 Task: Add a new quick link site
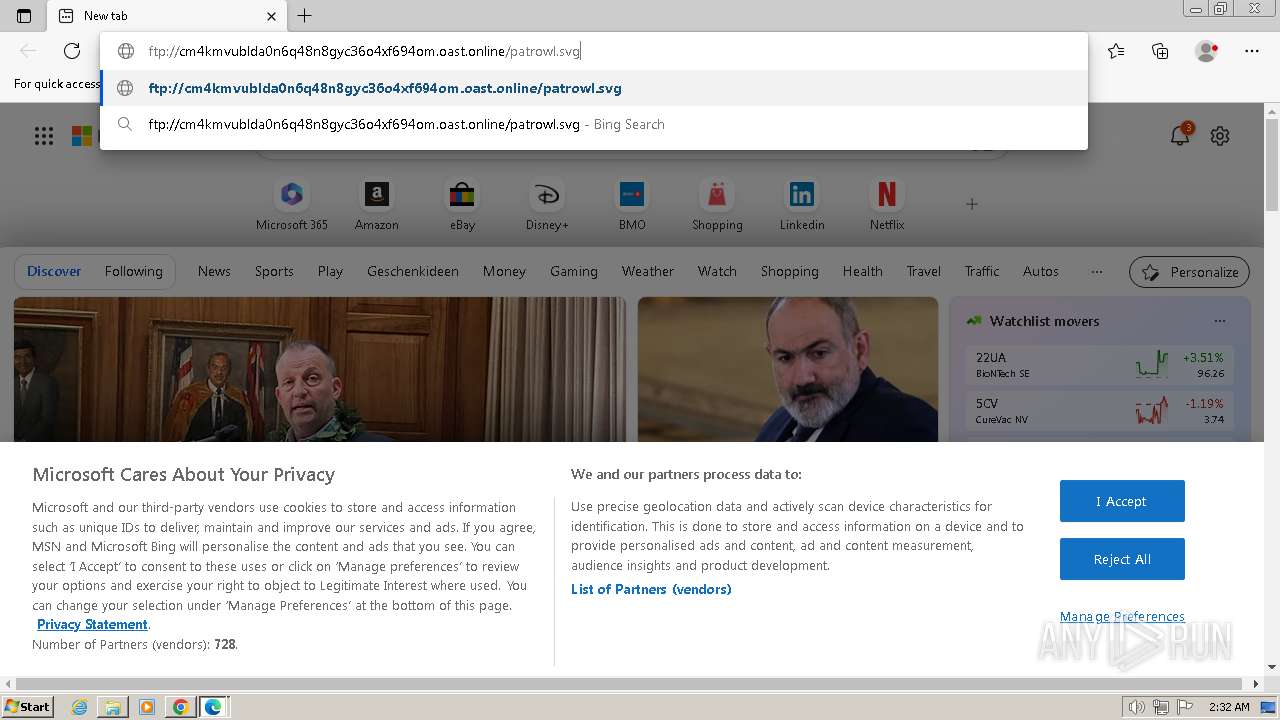[971, 204]
